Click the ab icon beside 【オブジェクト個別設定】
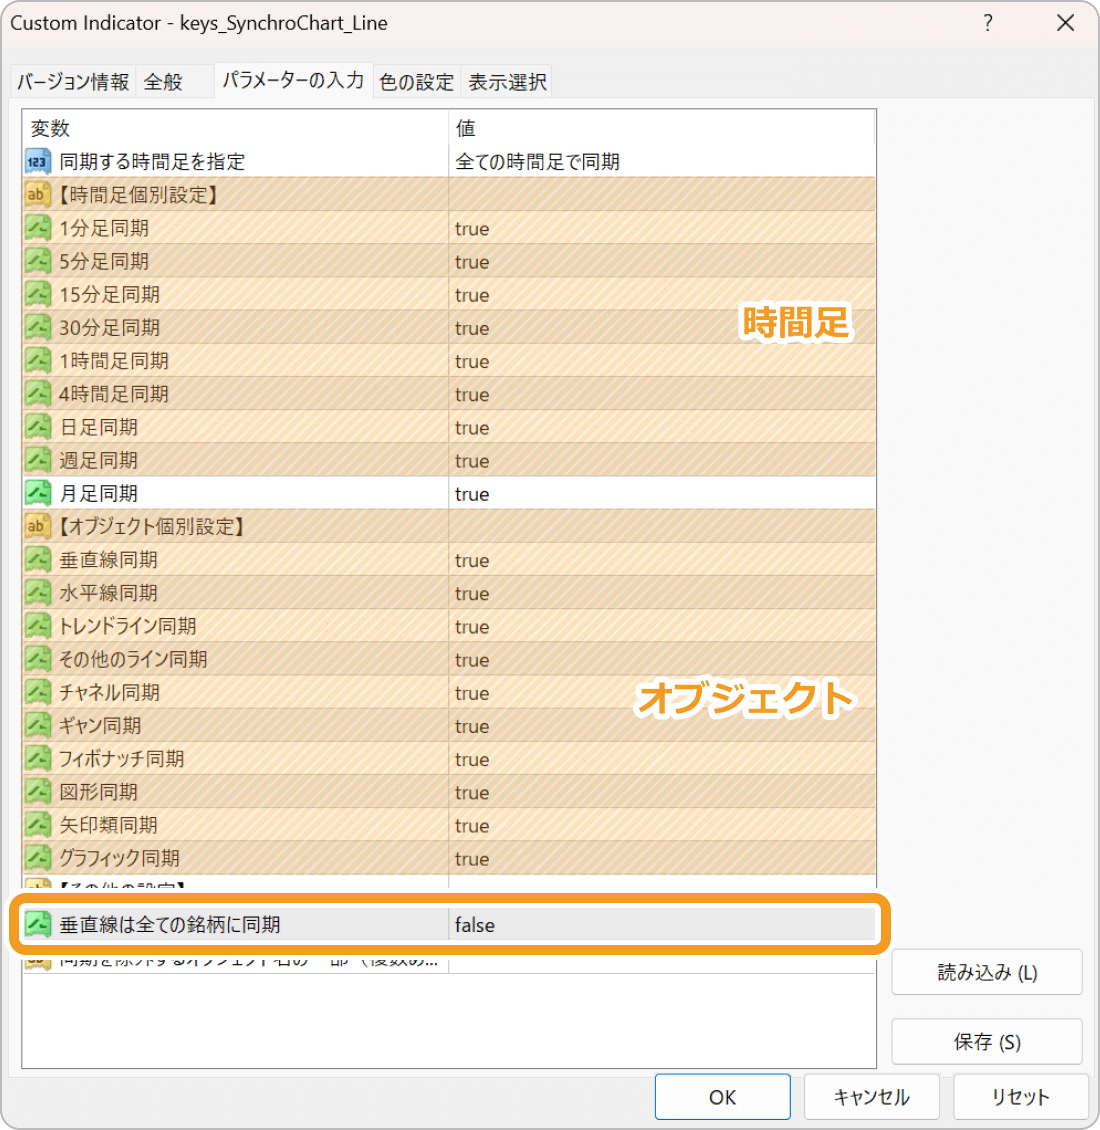 [37, 526]
